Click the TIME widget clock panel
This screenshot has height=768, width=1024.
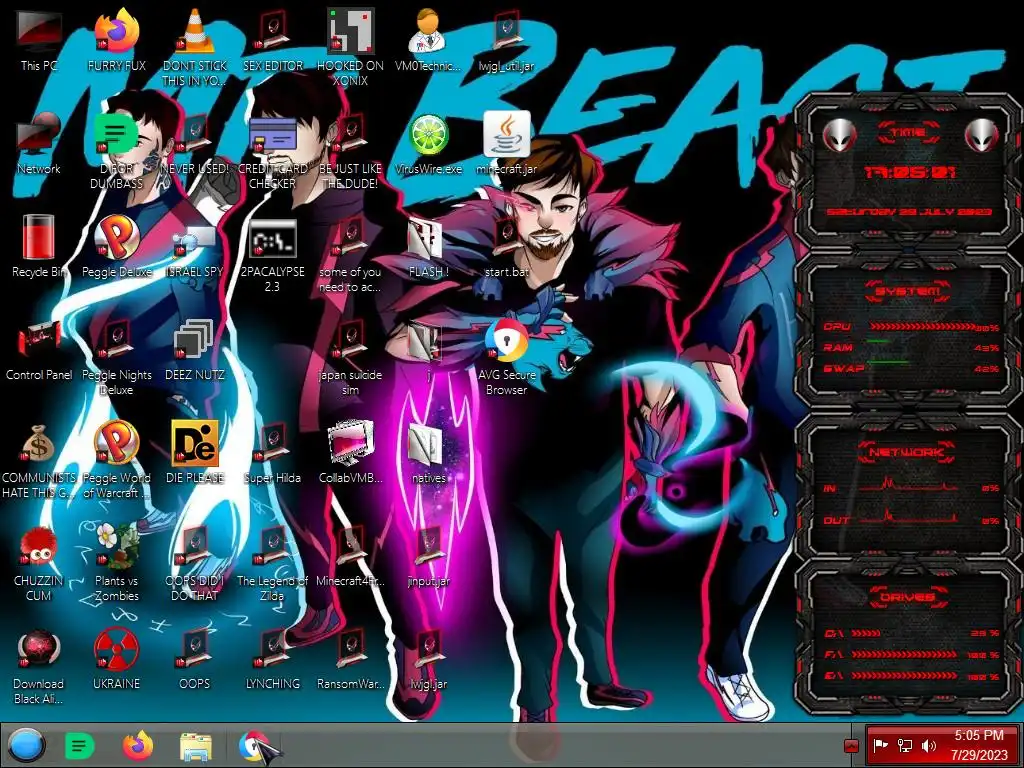(x=908, y=172)
